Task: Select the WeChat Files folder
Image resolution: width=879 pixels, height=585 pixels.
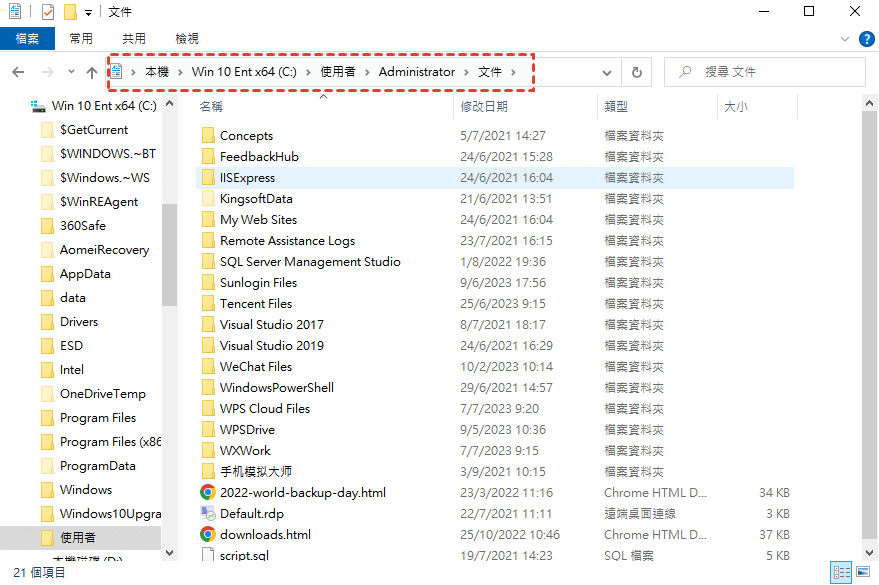Action: pyautogui.click(x=256, y=366)
